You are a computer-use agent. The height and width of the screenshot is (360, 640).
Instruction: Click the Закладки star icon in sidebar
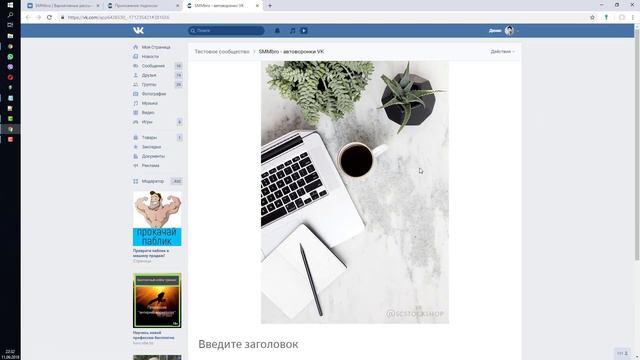(136, 147)
